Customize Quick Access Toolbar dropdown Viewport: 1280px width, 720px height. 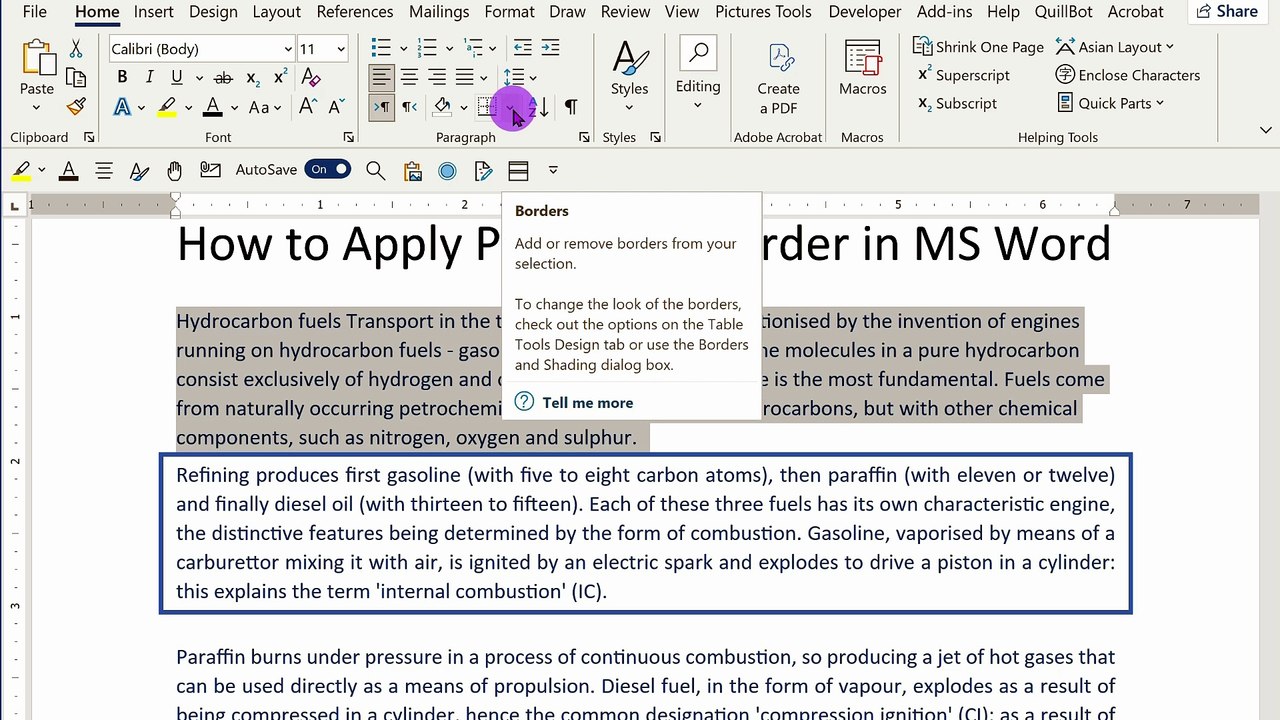[x=553, y=171]
